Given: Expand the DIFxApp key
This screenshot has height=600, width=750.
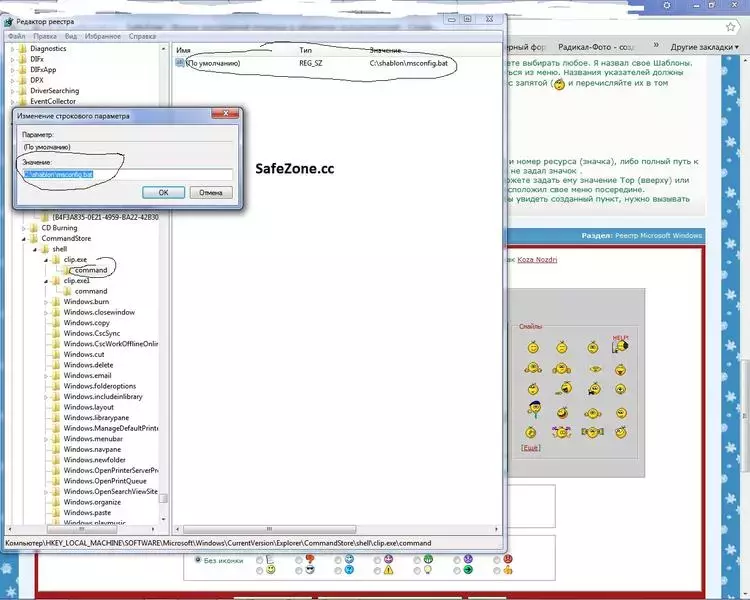Looking at the screenshot, I should (12, 69).
